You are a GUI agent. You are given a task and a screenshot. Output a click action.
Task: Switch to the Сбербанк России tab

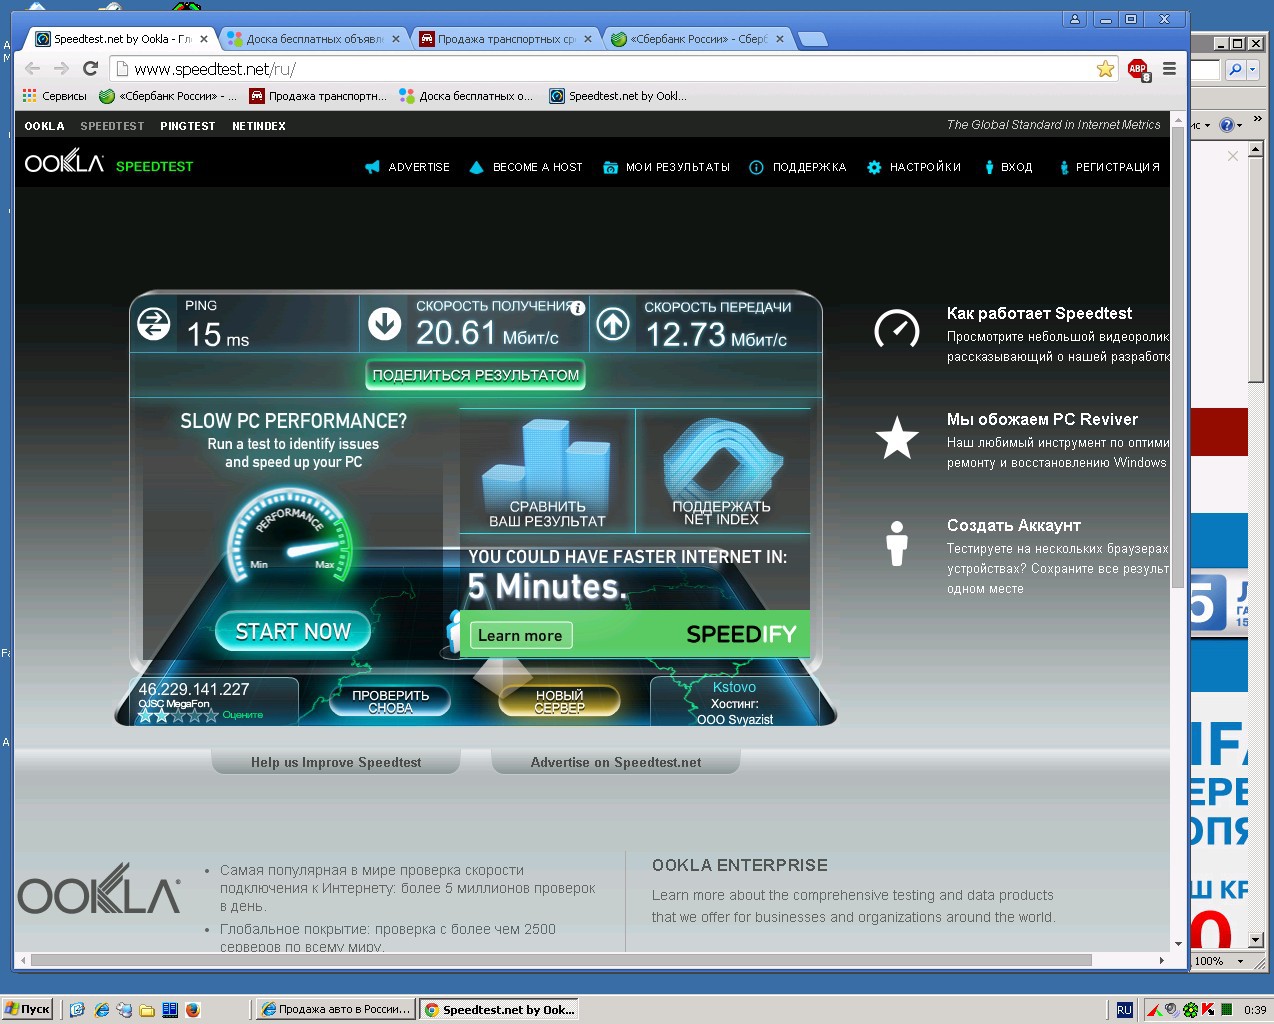coord(696,39)
